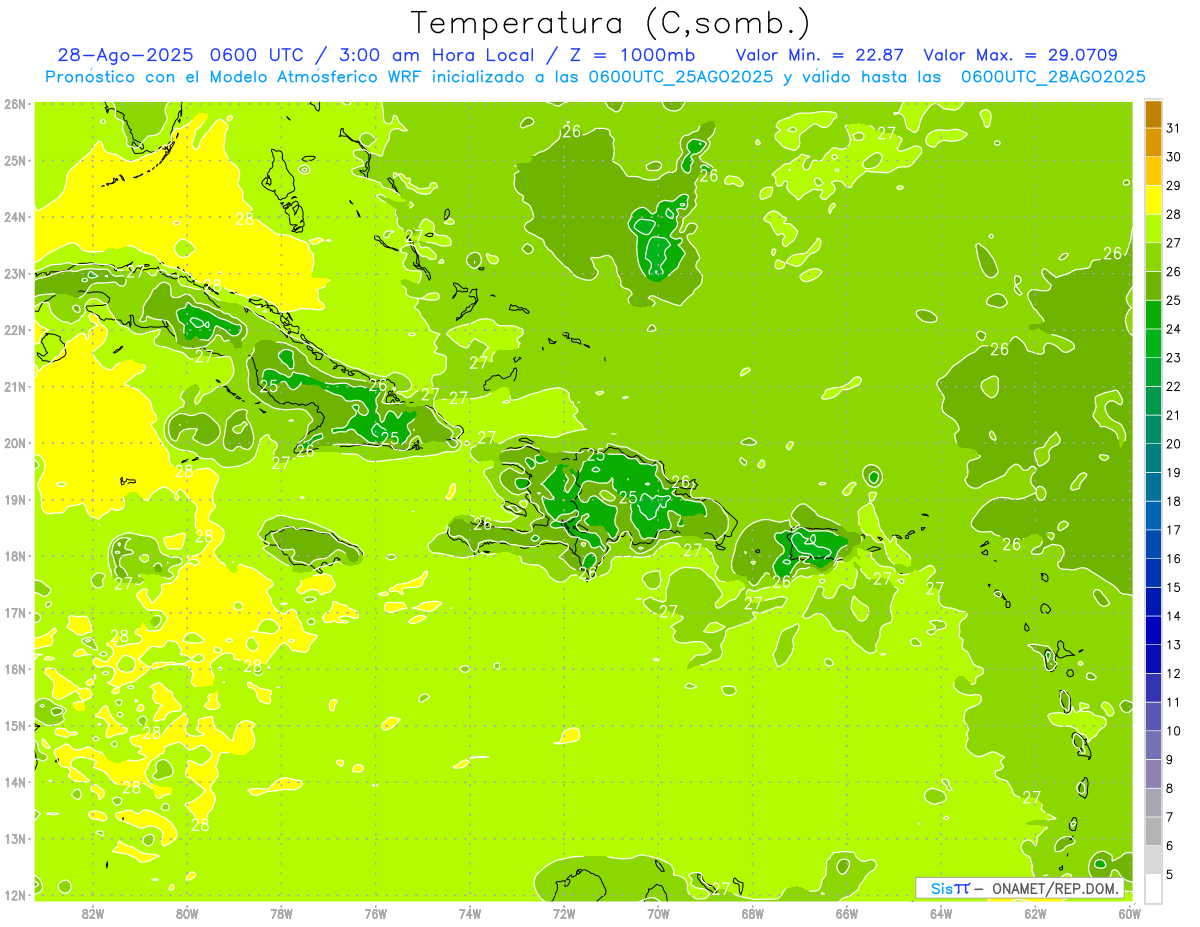
Task: Click legend value 20 on the color bar
Action: [x=1173, y=444]
